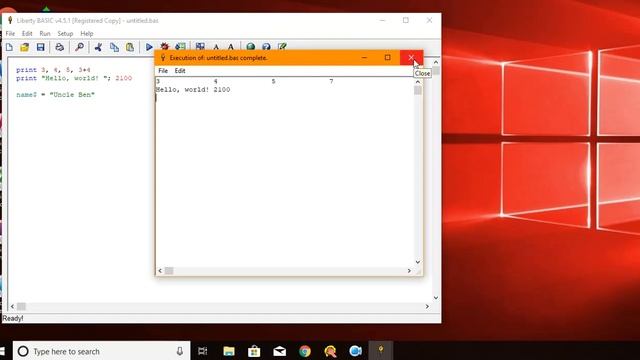Screen dimensions: 640x360
Task: Click the code editor's scroll left arrow
Action: tap(12, 306)
